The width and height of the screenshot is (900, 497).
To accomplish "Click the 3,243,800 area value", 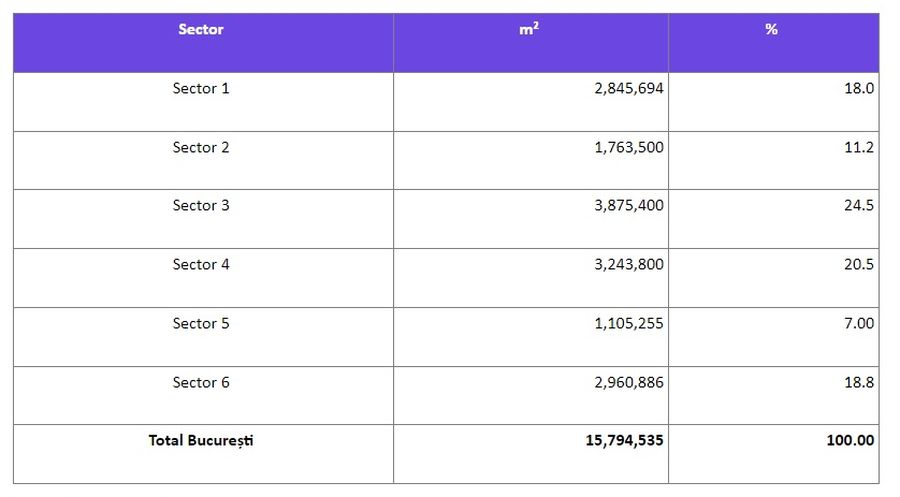I will [628, 264].
